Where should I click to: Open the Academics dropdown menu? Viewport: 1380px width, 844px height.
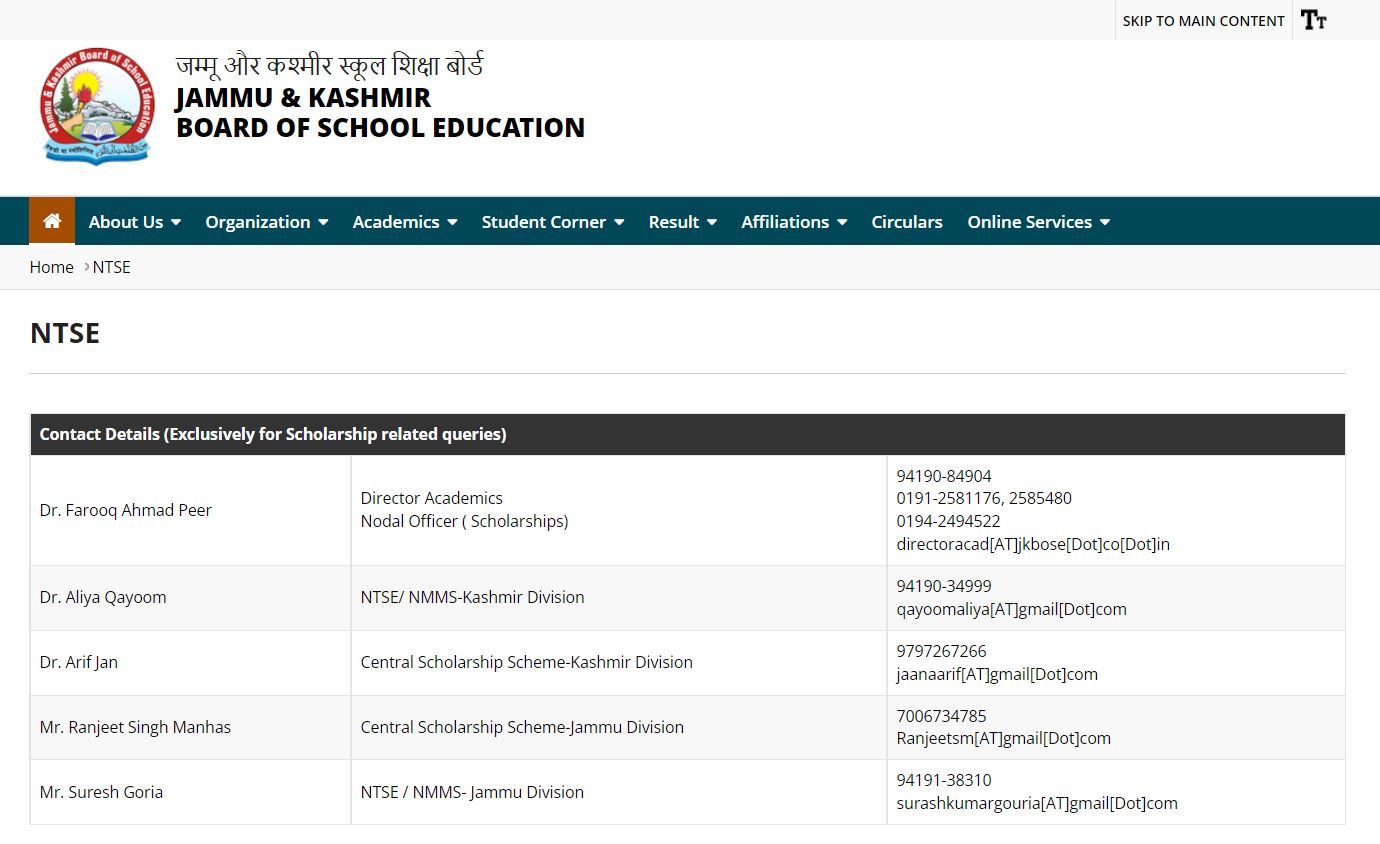[x=405, y=222]
